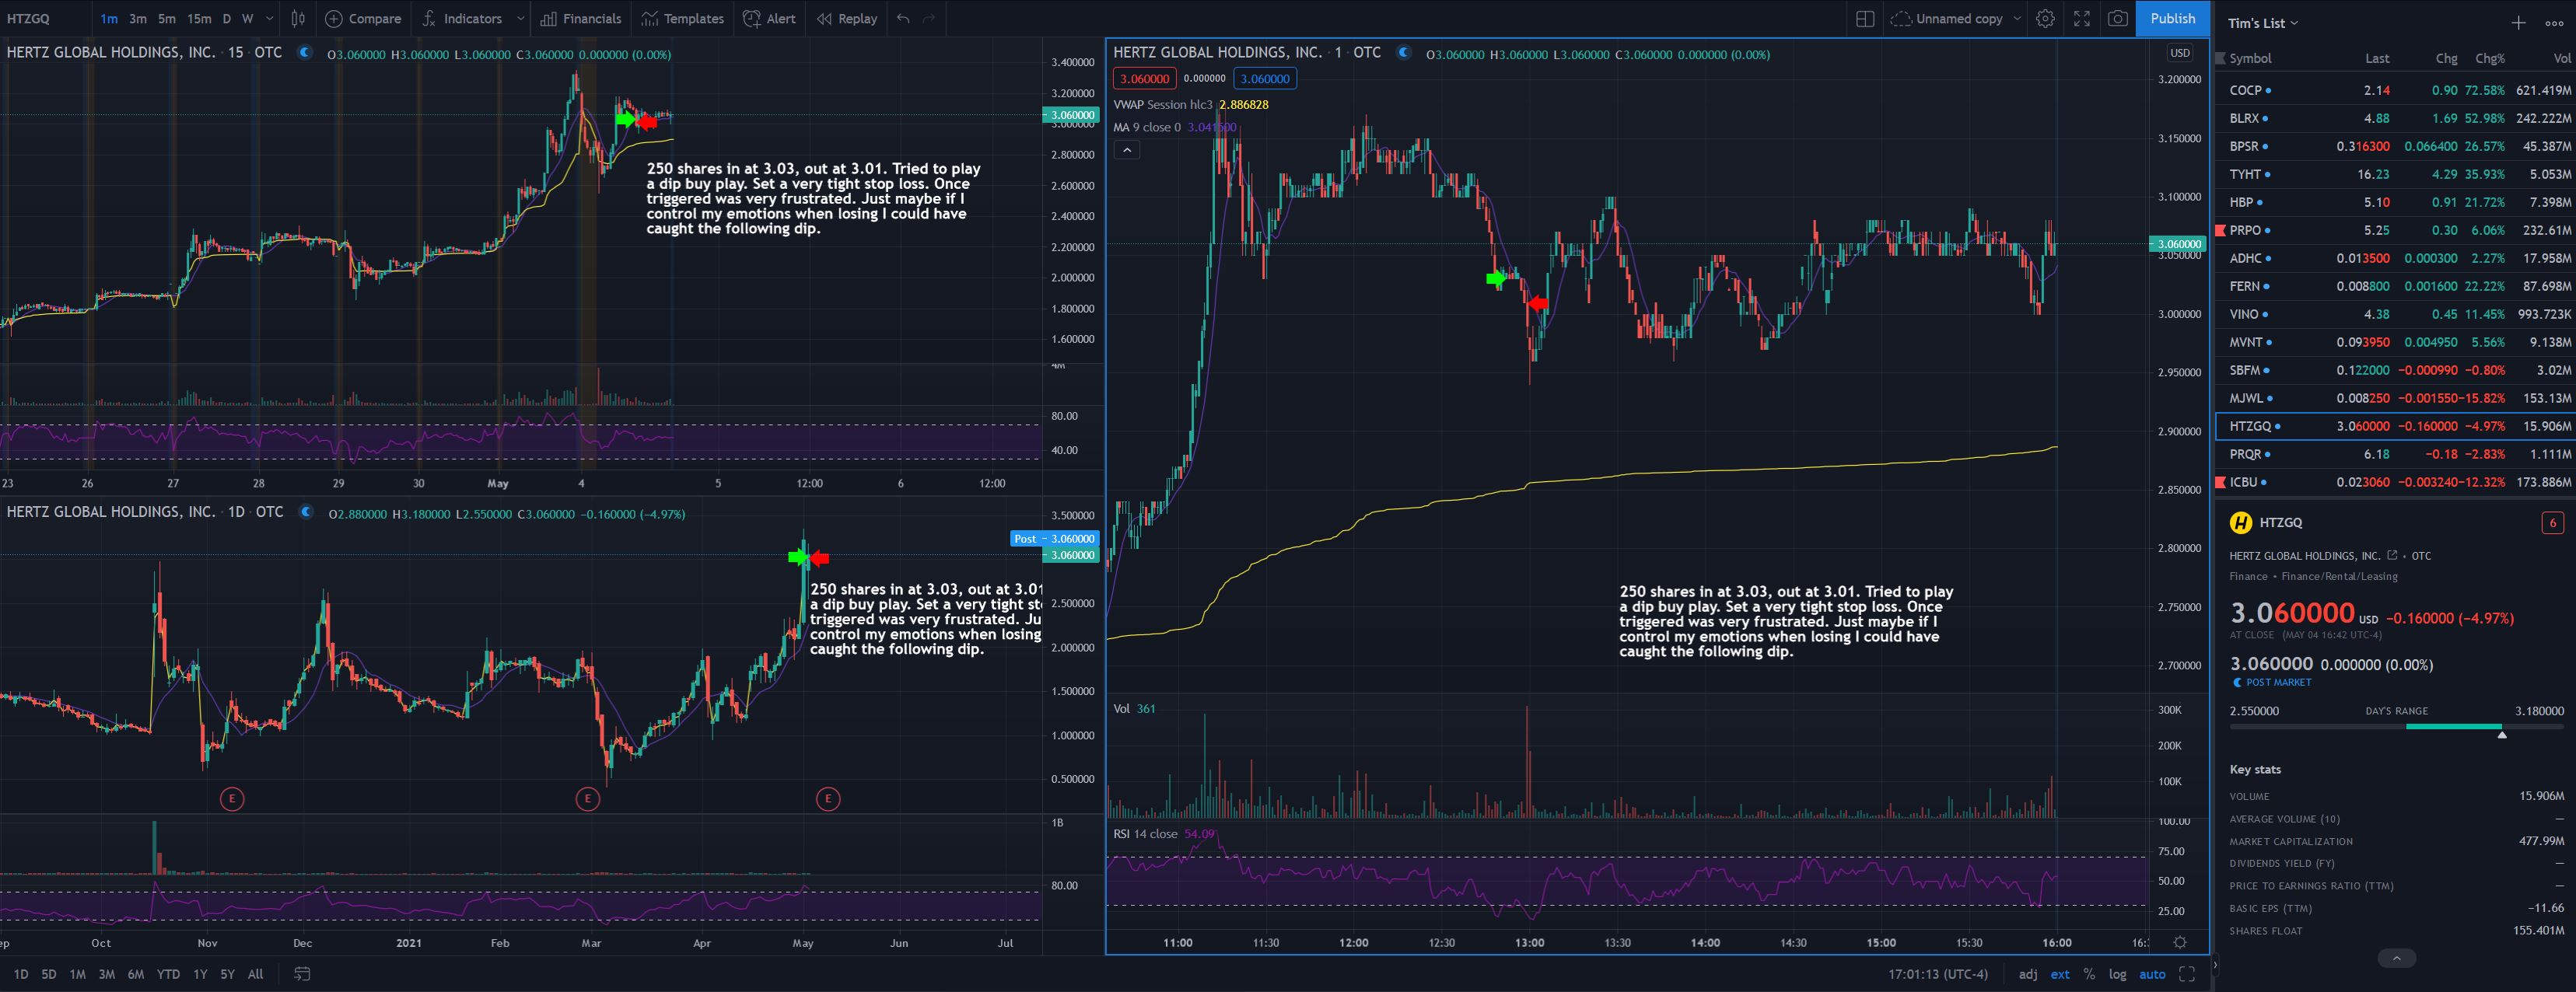
Task: Open chart settings via the gear icon
Action: 2045,18
